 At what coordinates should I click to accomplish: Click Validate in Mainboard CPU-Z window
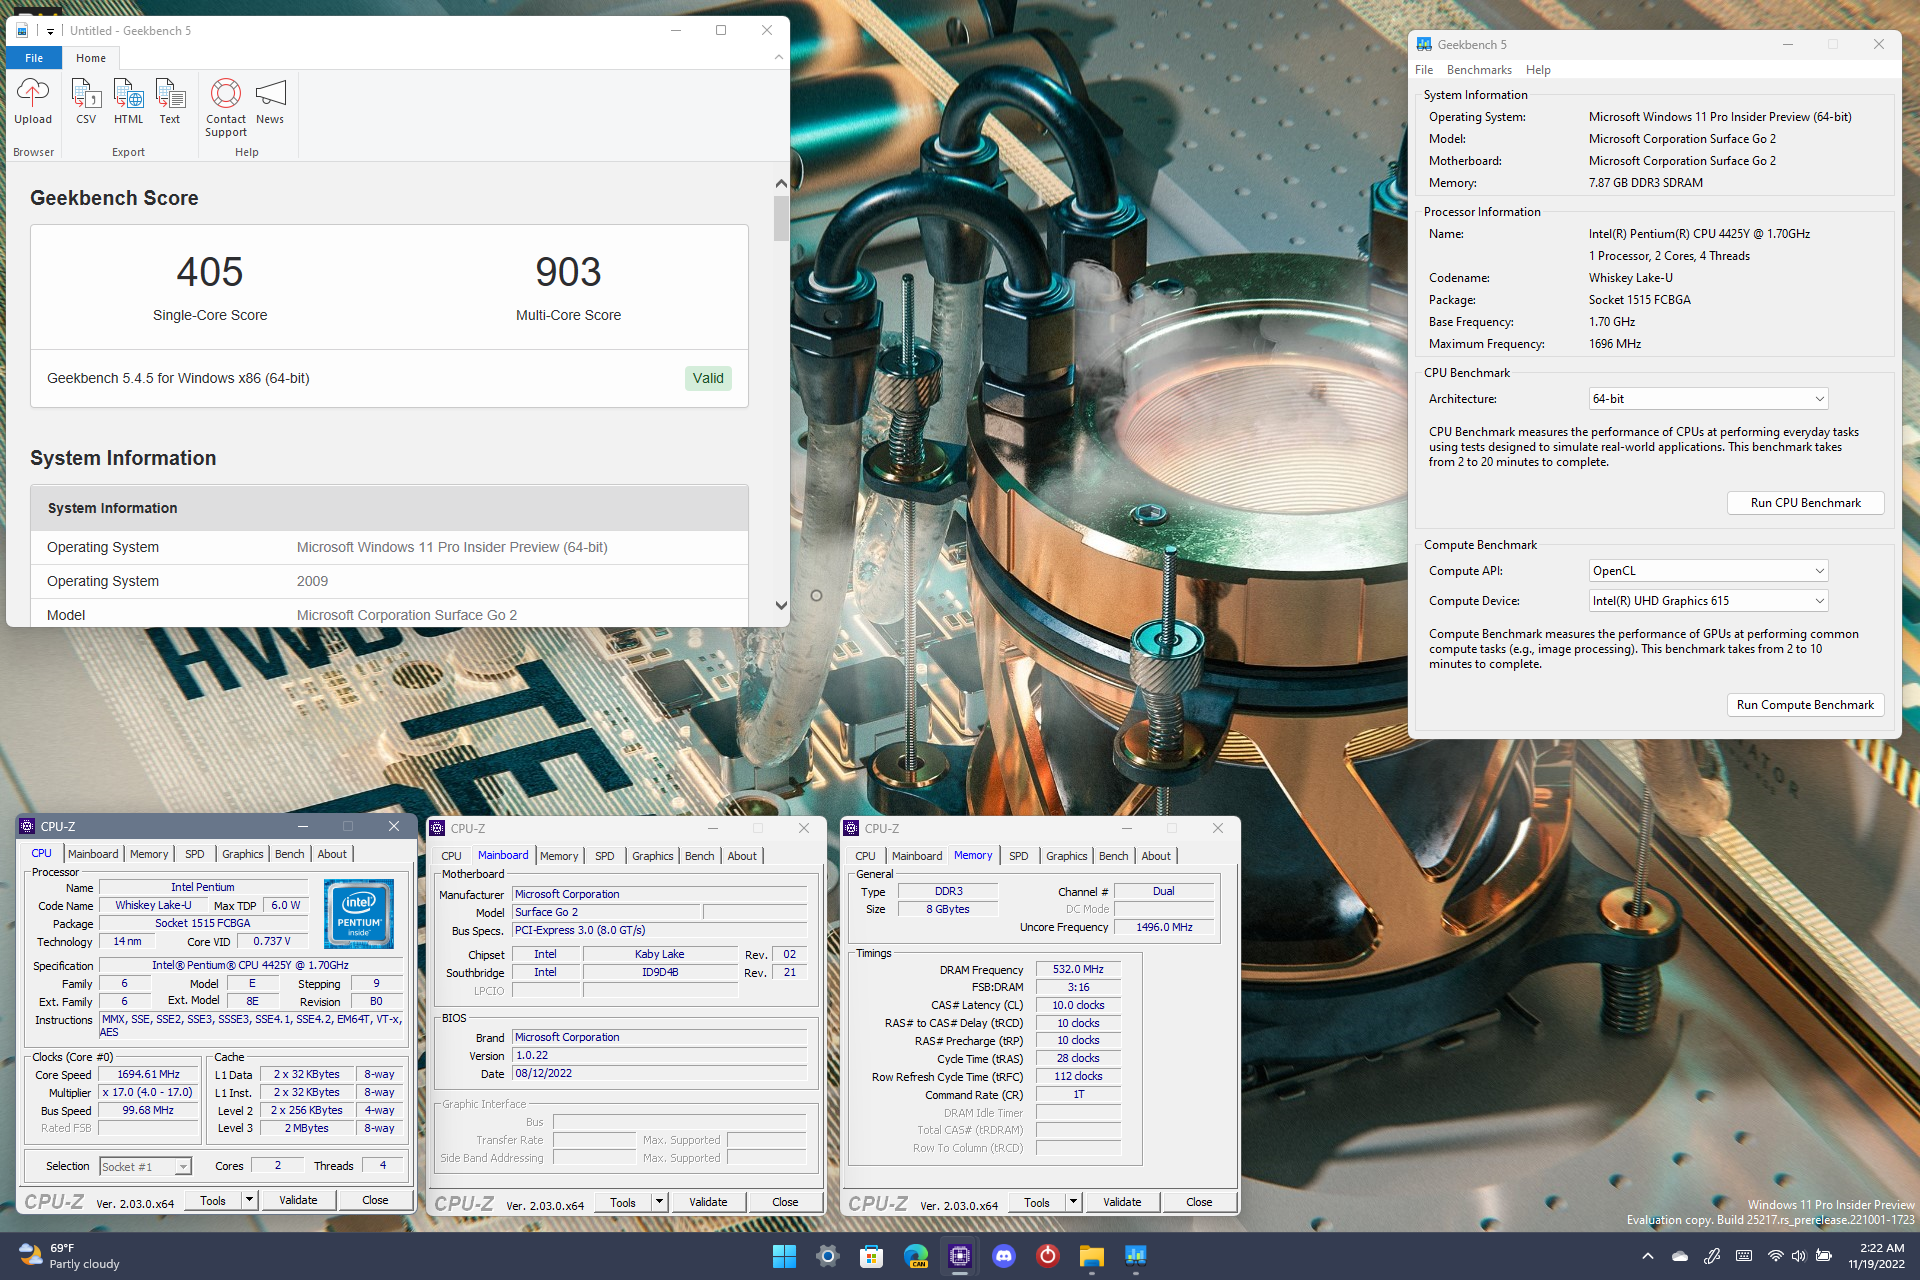[x=708, y=1202]
